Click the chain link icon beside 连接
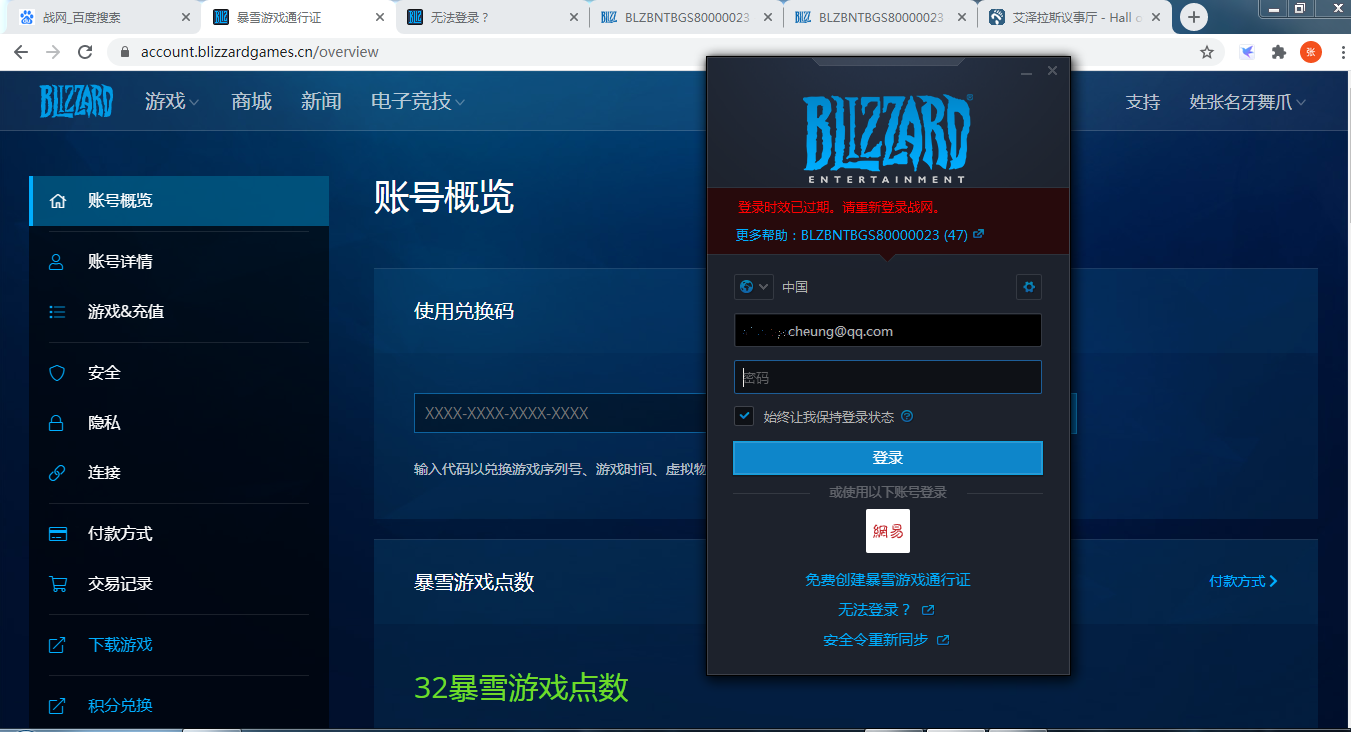The image size is (1351, 732). [x=58, y=473]
